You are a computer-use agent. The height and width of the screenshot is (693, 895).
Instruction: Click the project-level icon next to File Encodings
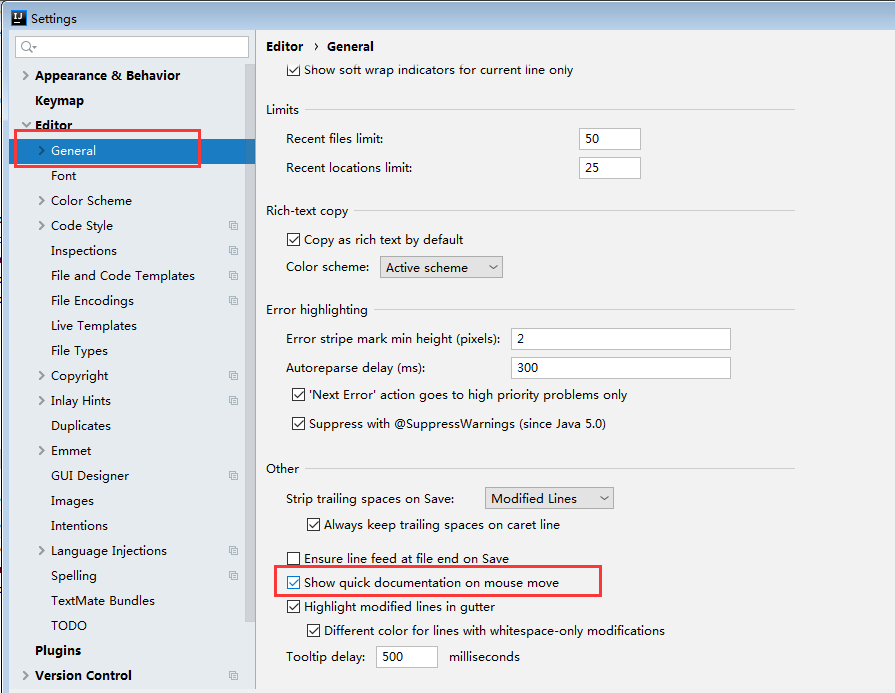point(233,301)
